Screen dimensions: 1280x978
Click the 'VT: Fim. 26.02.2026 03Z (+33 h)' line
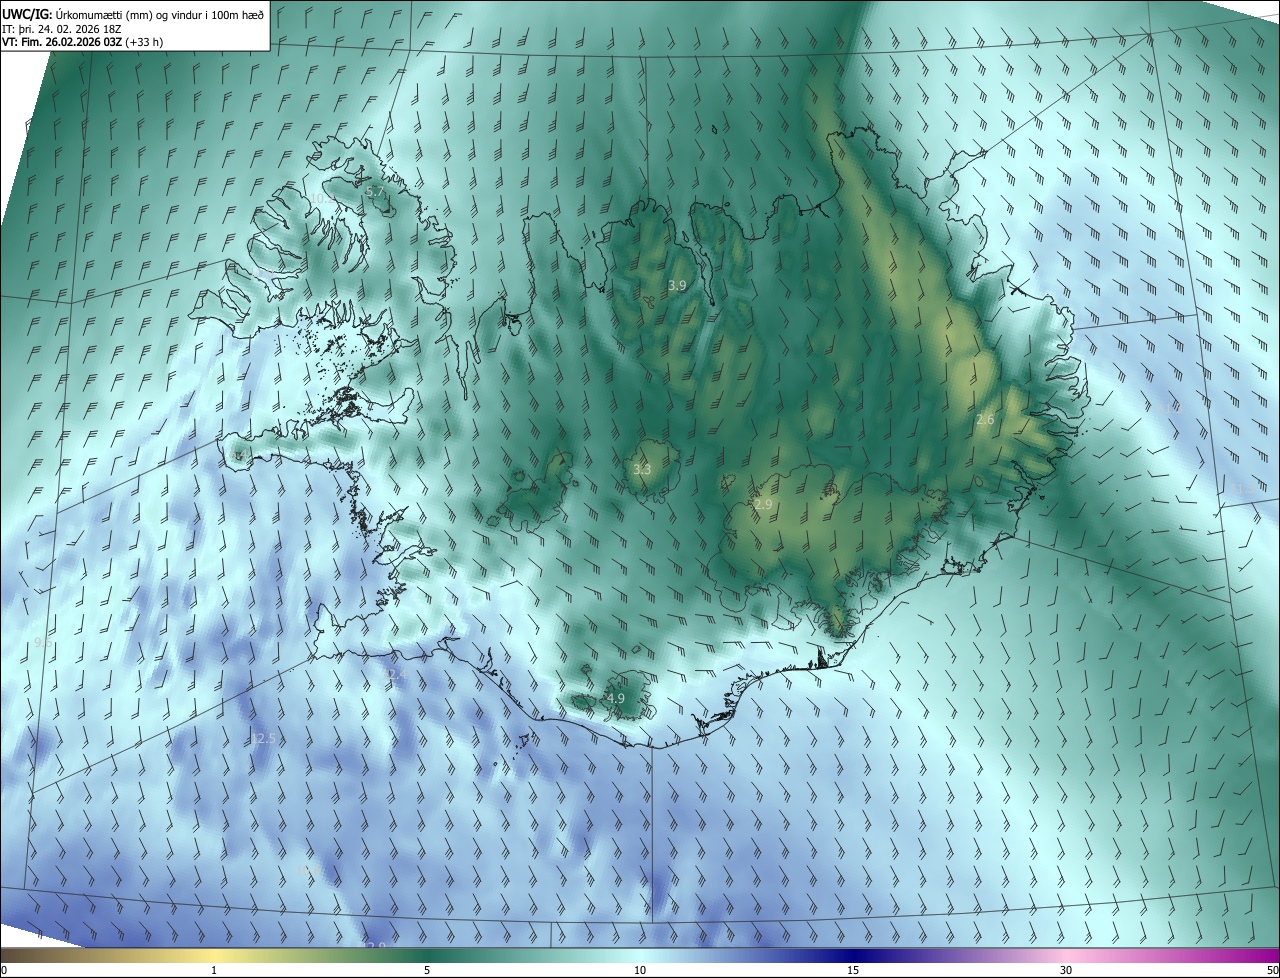(x=82, y=42)
